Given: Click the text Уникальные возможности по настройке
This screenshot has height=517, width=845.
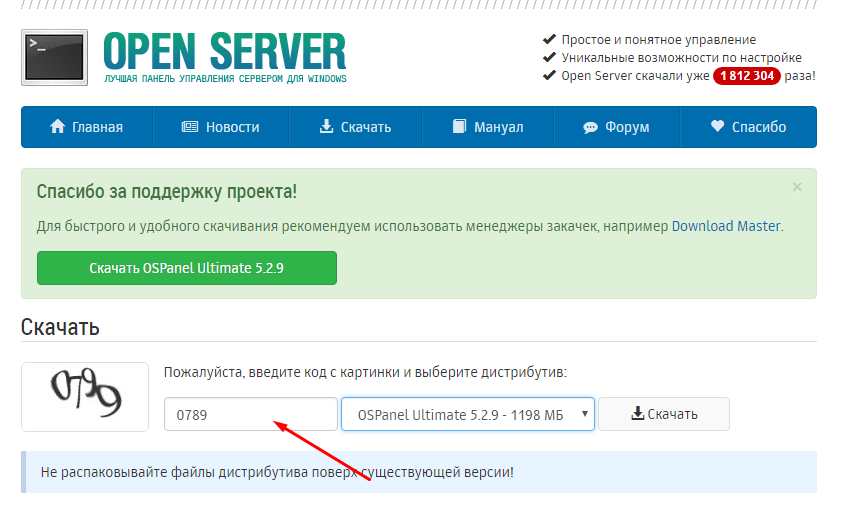Looking at the screenshot, I should (x=682, y=58).
